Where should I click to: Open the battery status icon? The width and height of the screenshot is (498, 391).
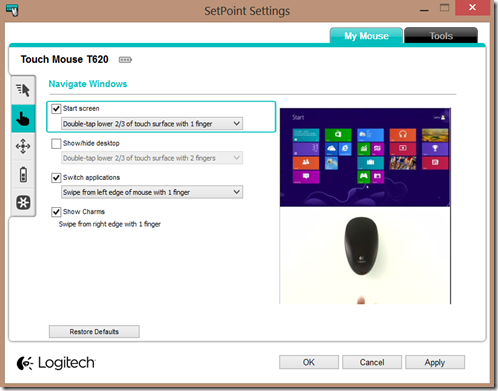click(x=23, y=175)
